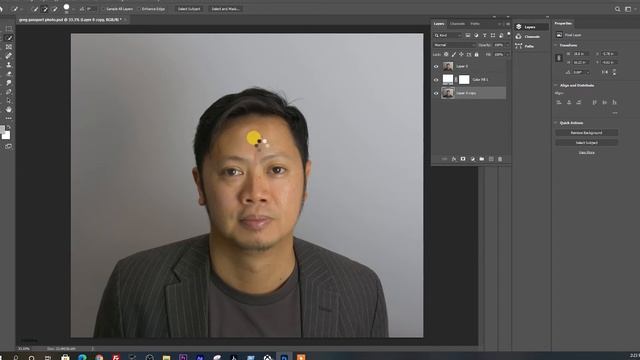Click the Remove Background quick action
This screenshot has width=640, height=360.
click(587, 133)
